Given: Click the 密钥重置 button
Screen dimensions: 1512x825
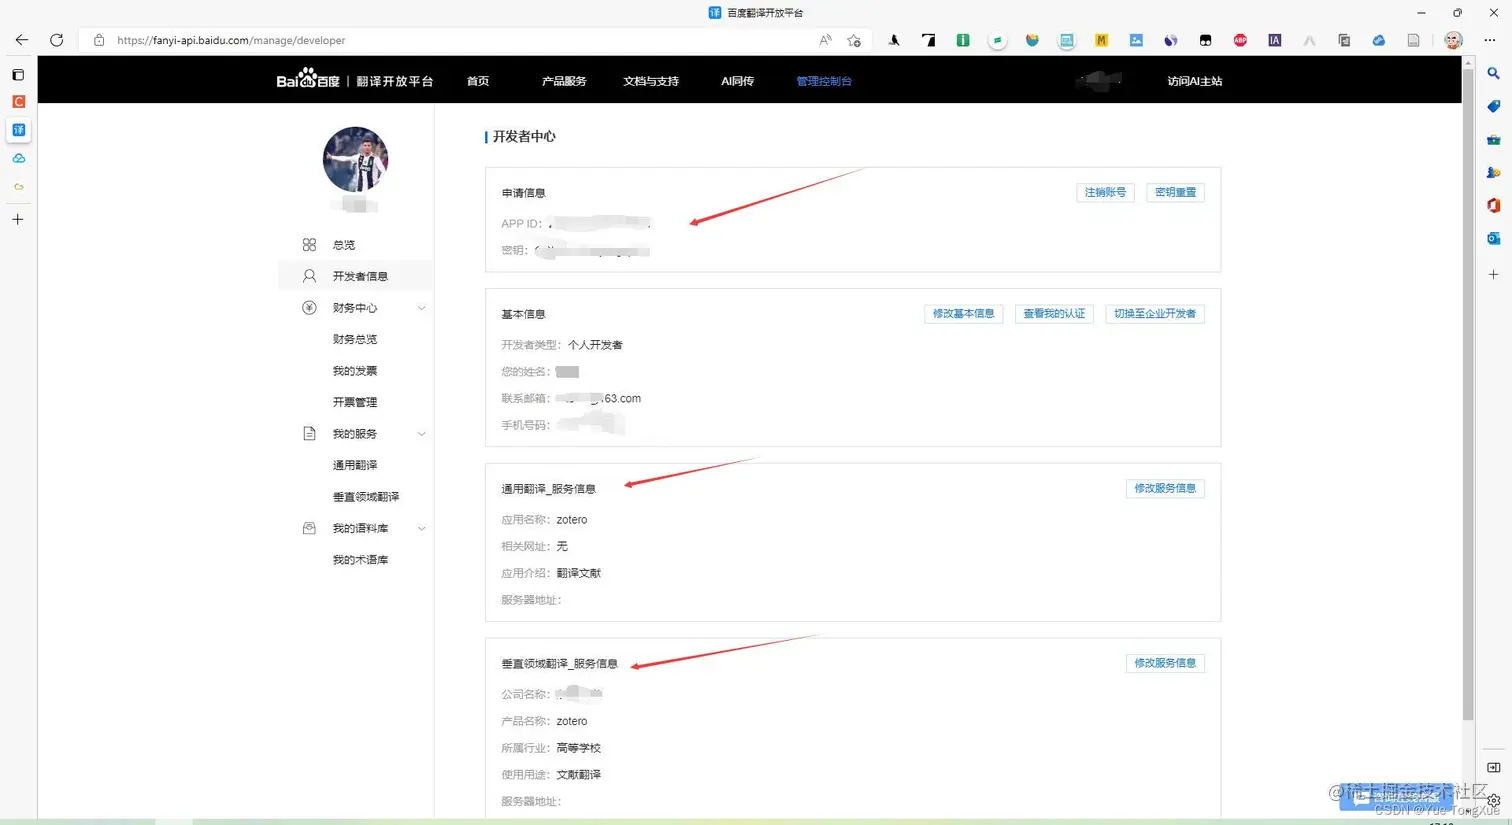Looking at the screenshot, I should pos(1175,192).
